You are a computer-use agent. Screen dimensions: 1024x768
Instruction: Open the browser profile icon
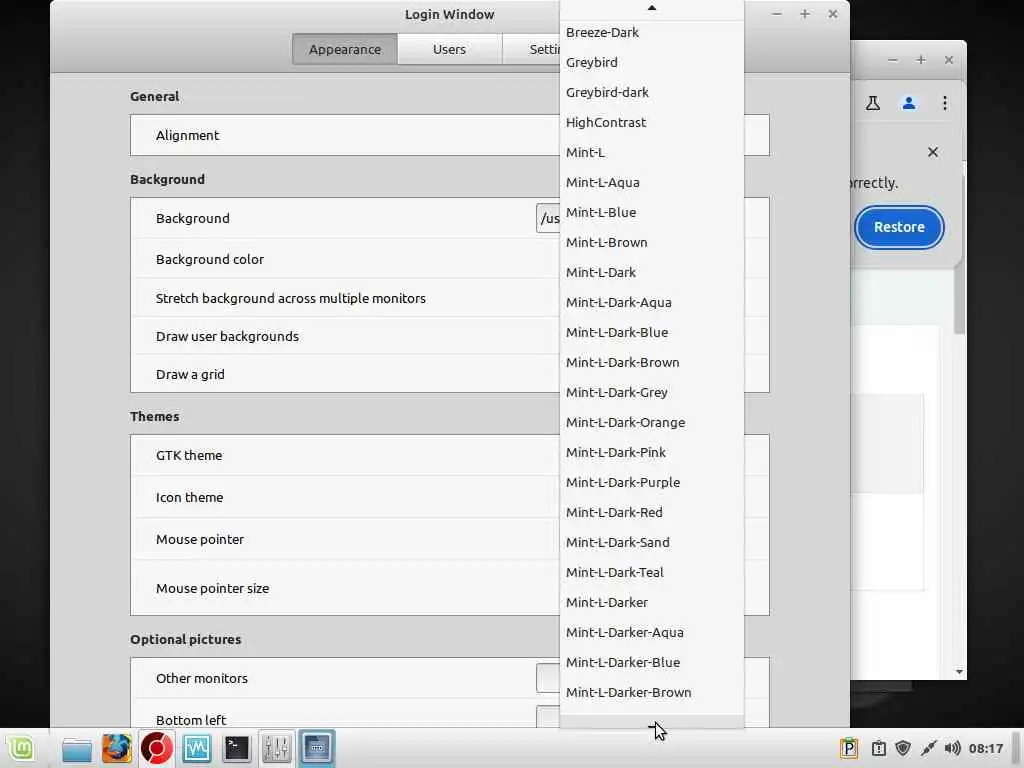tap(908, 103)
